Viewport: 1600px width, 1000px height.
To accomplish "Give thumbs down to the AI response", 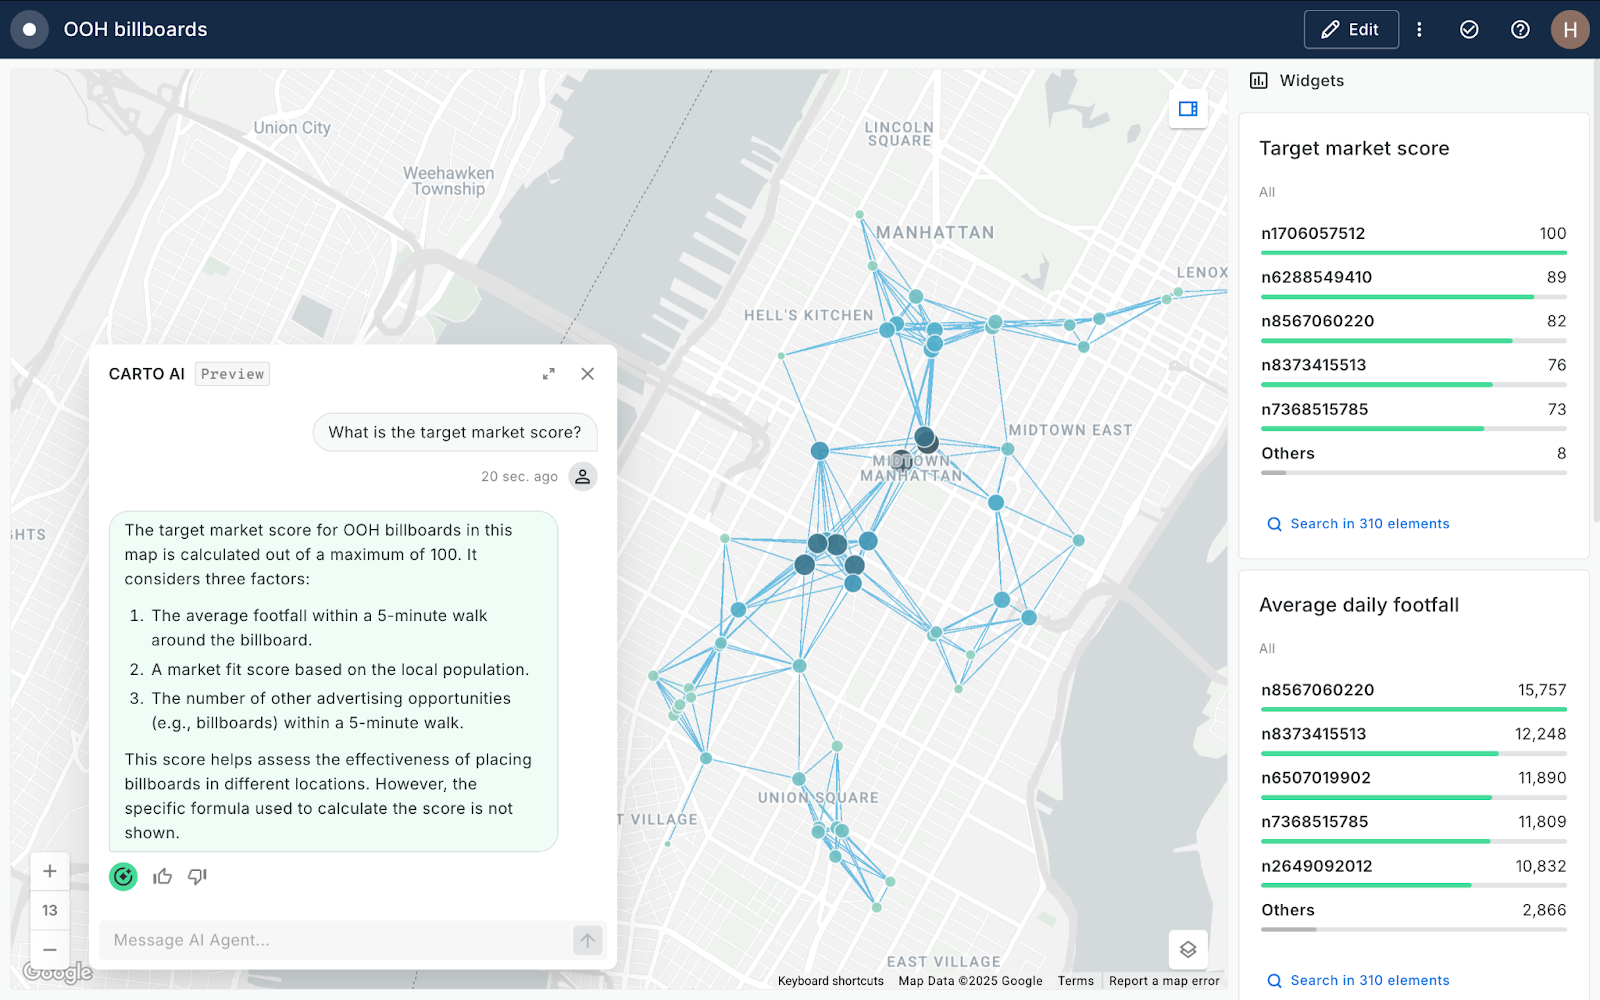I will [x=197, y=876].
